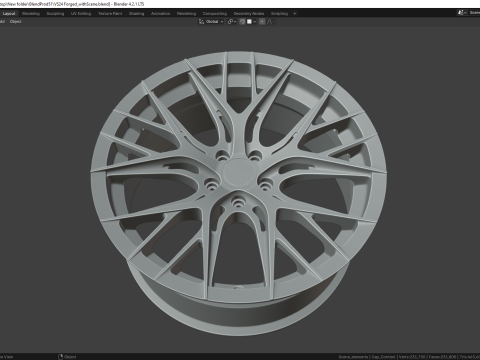Switch to the Texture Paint workspace
480x360 pixels.
tap(110, 14)
